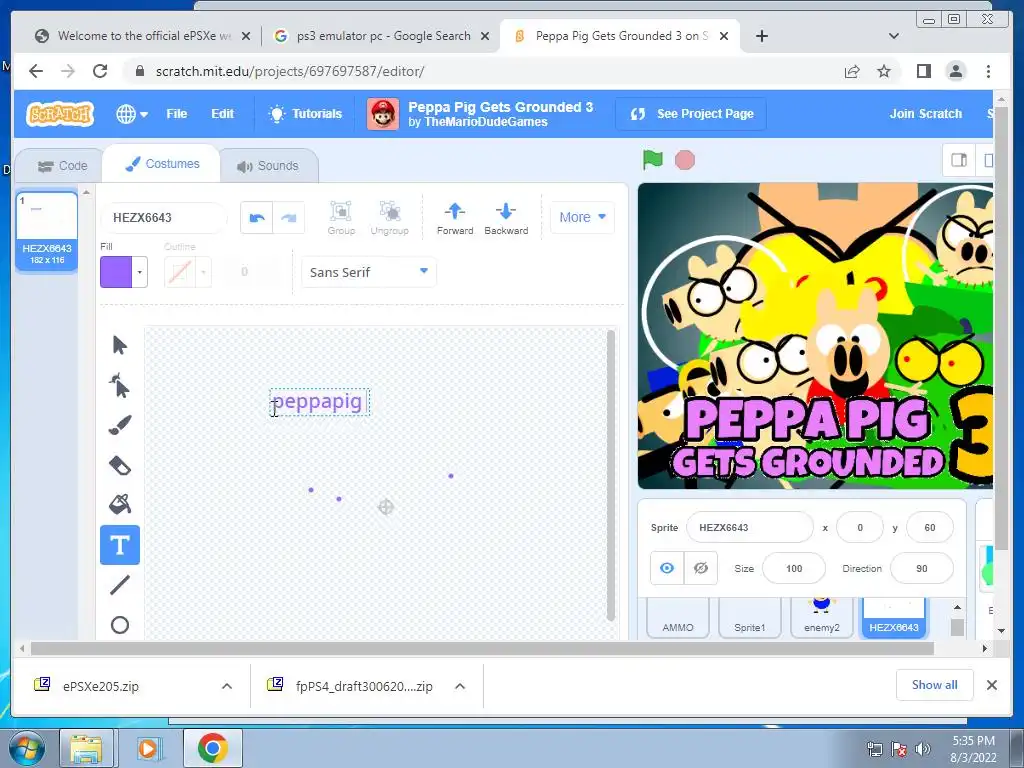Open the Outline color dropdown
1024x768 pixels.
(204, 272)
